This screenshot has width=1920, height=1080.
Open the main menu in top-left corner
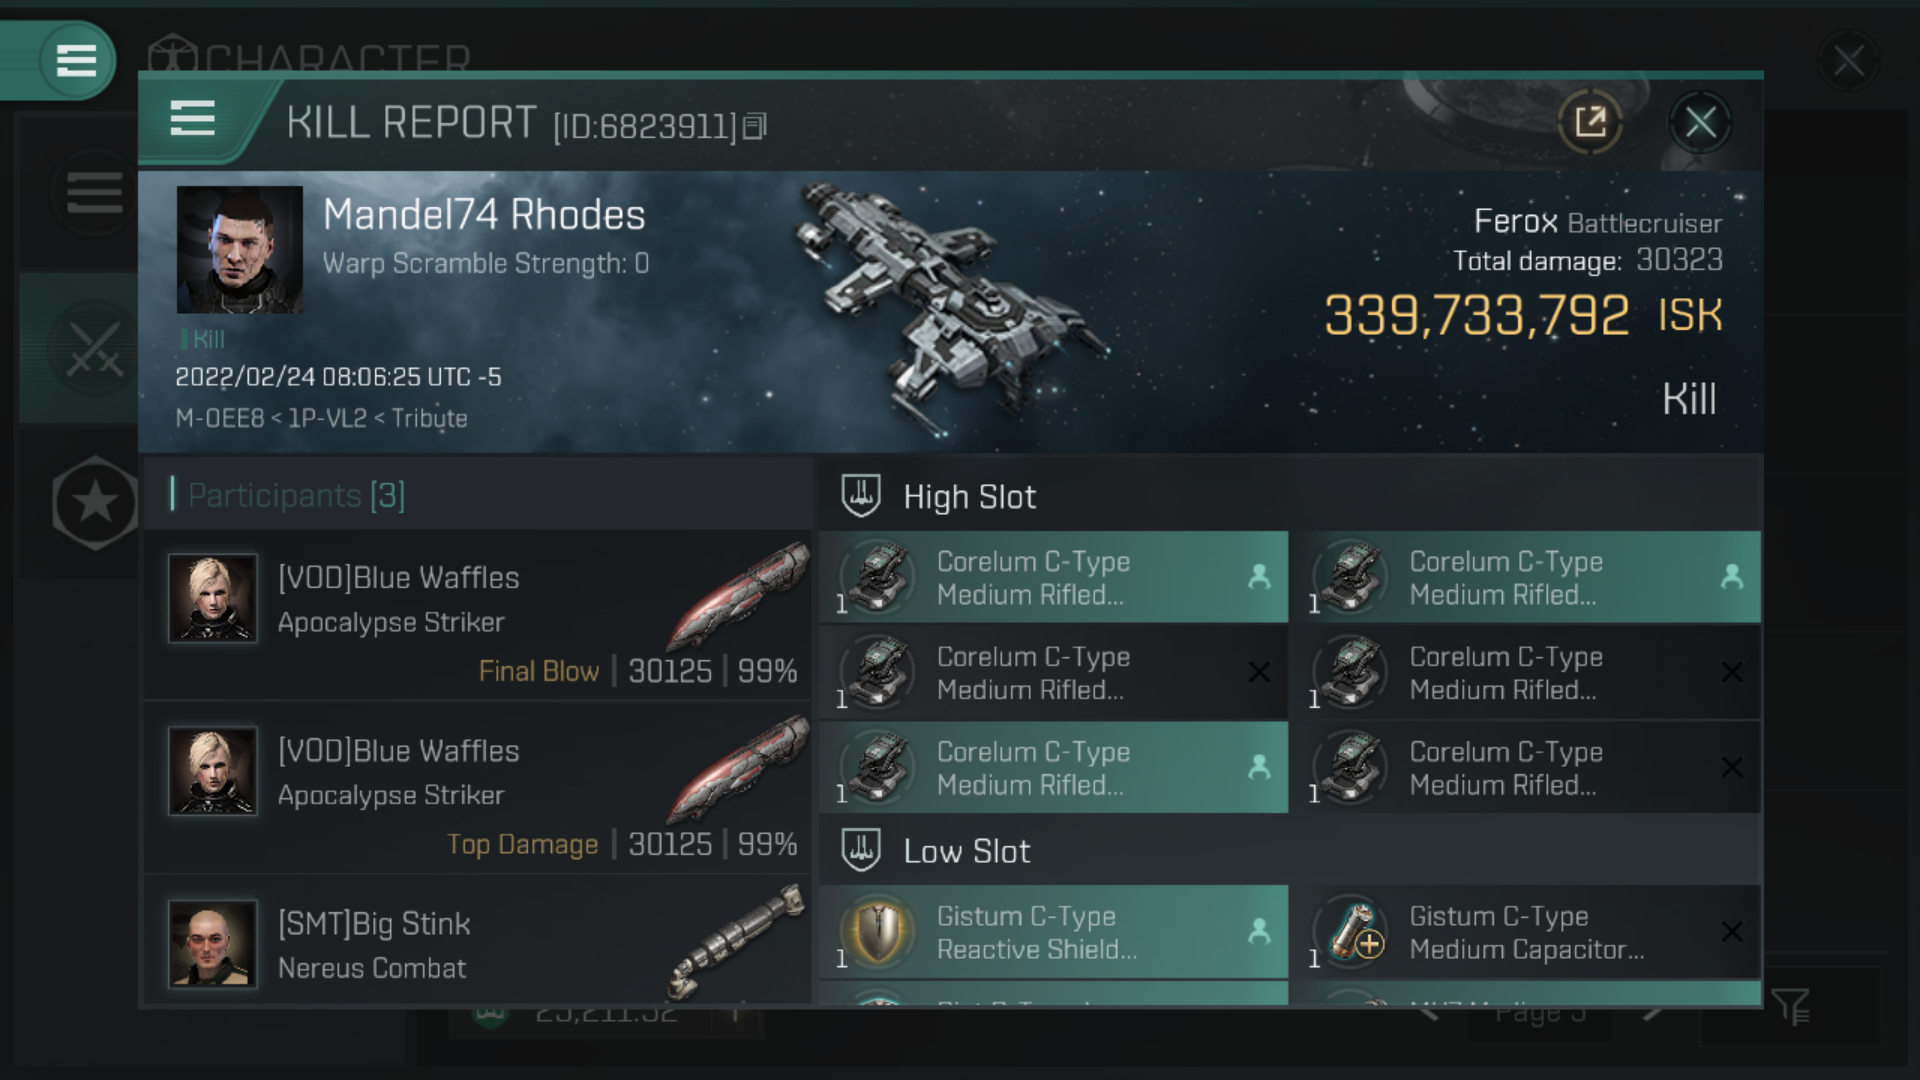pos(76,60)
